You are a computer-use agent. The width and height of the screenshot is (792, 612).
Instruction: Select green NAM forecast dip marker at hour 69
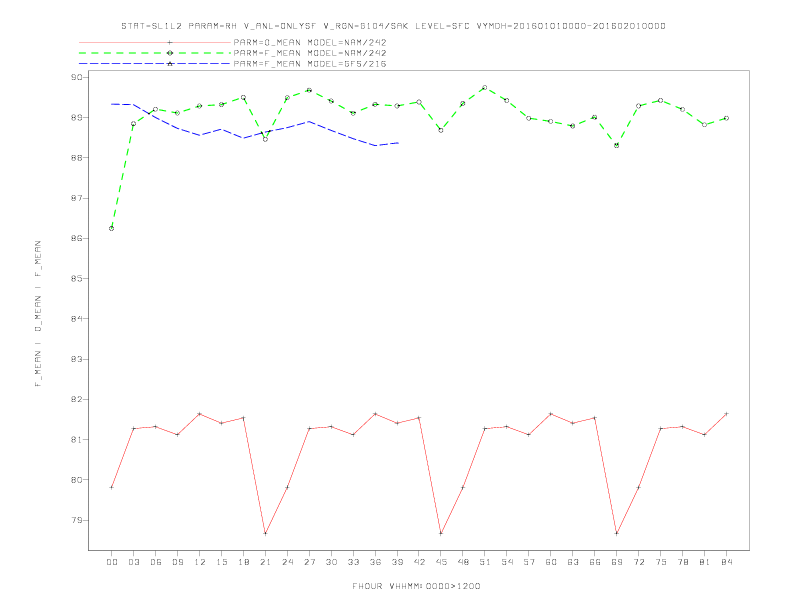617,145
